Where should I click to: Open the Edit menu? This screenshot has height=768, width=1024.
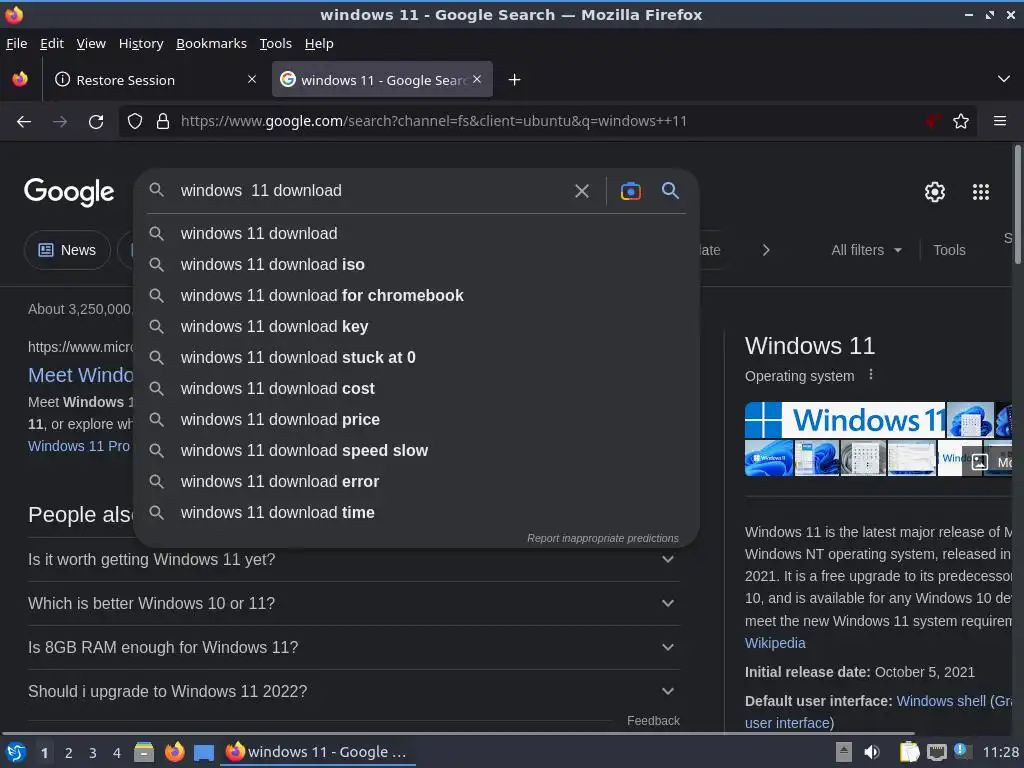[52, 43]
